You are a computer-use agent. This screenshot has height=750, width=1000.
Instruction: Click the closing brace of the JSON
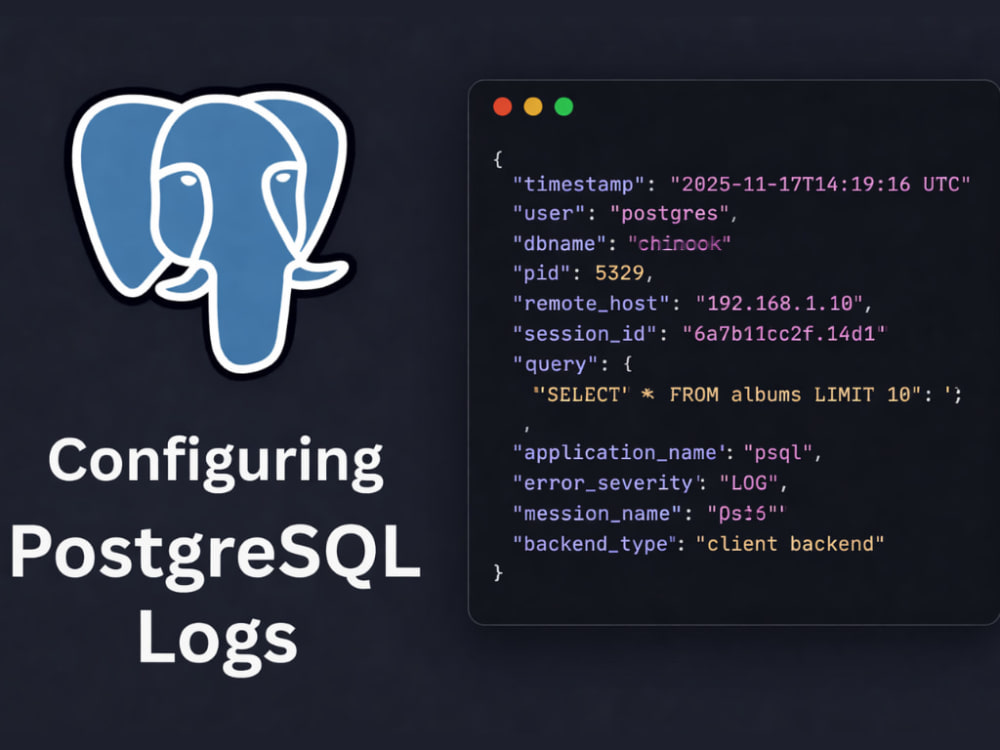pyautogui.click(x=498, y=572)
